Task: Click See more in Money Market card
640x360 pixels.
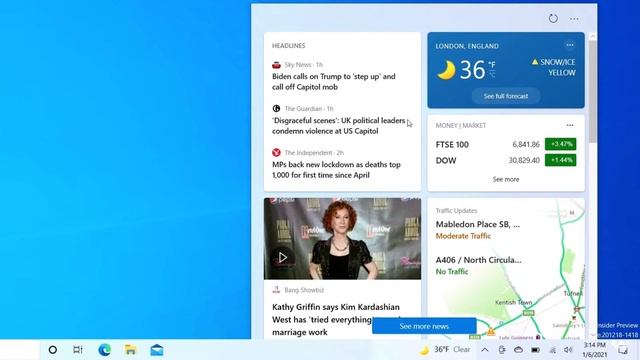Action: pos(506,179)
